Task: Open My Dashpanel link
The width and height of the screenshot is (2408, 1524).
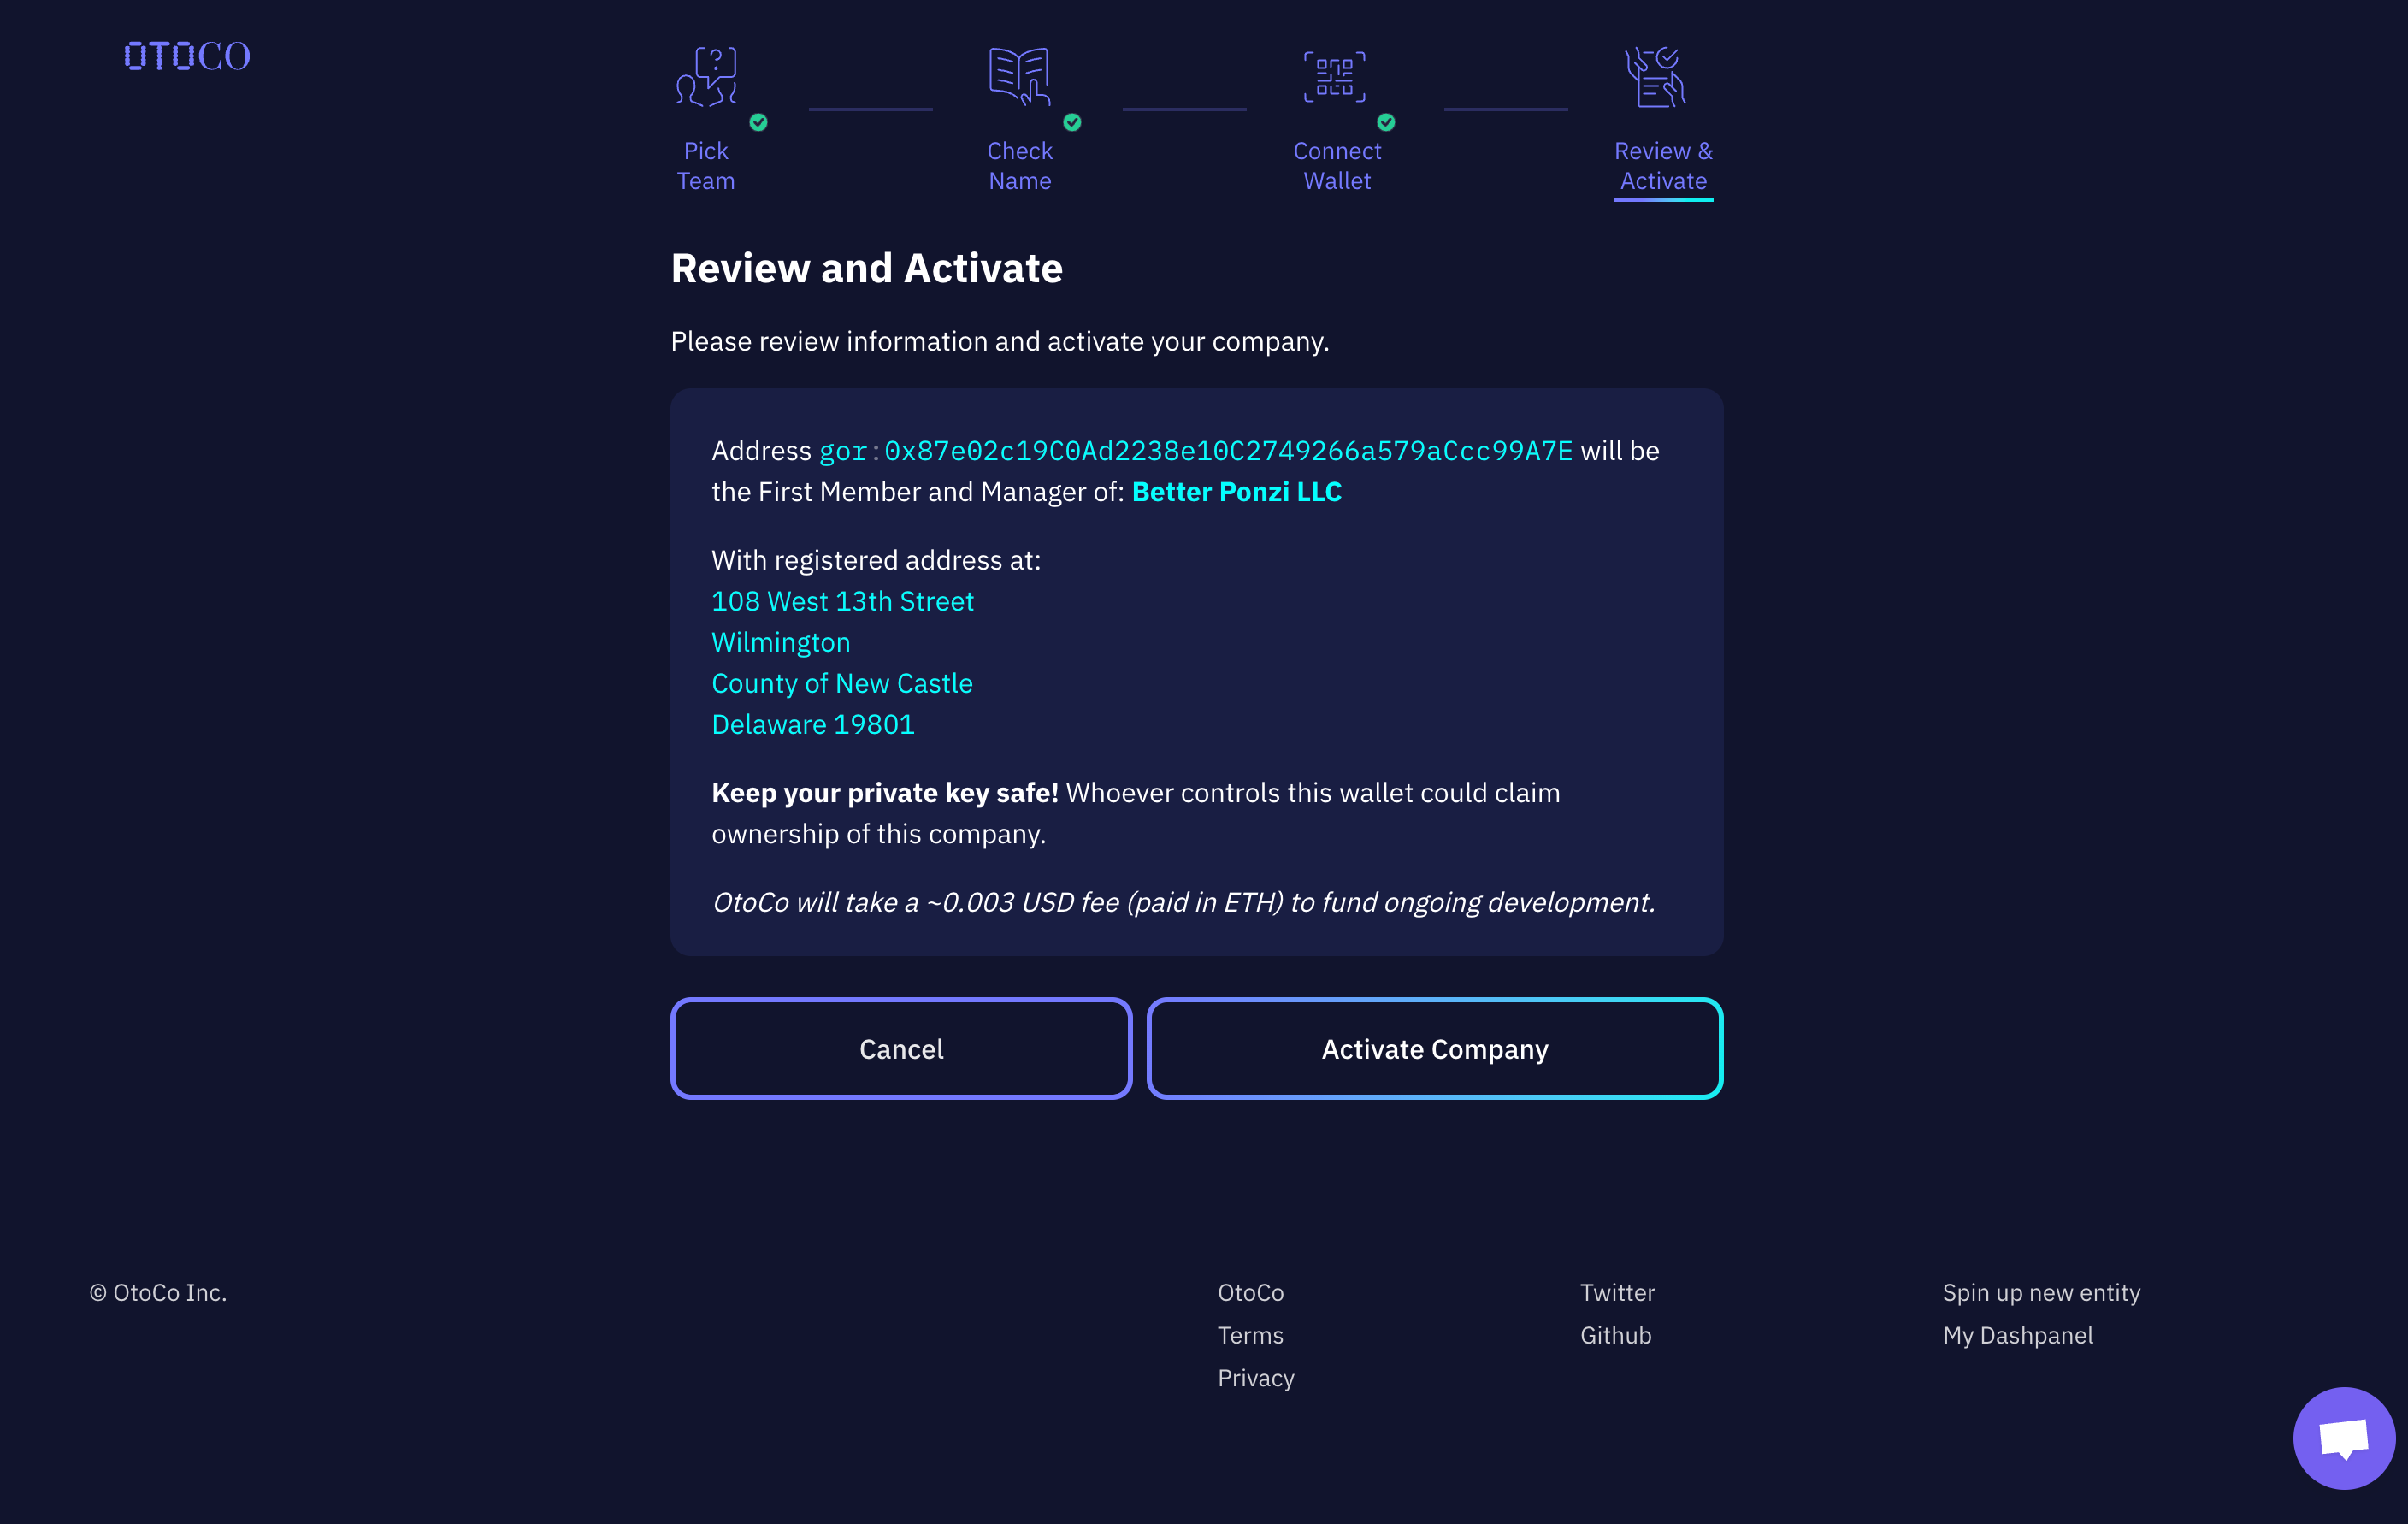Action: click(2017, 1335)
